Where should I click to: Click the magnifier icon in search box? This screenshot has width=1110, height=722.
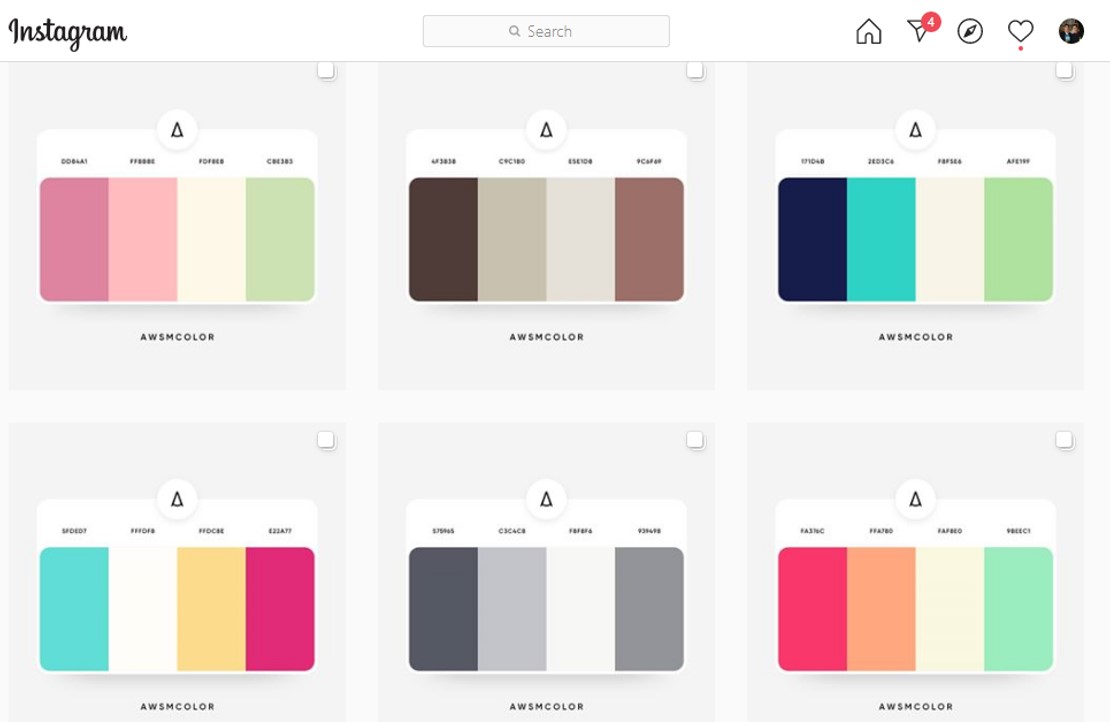click(x=515, y=31)
